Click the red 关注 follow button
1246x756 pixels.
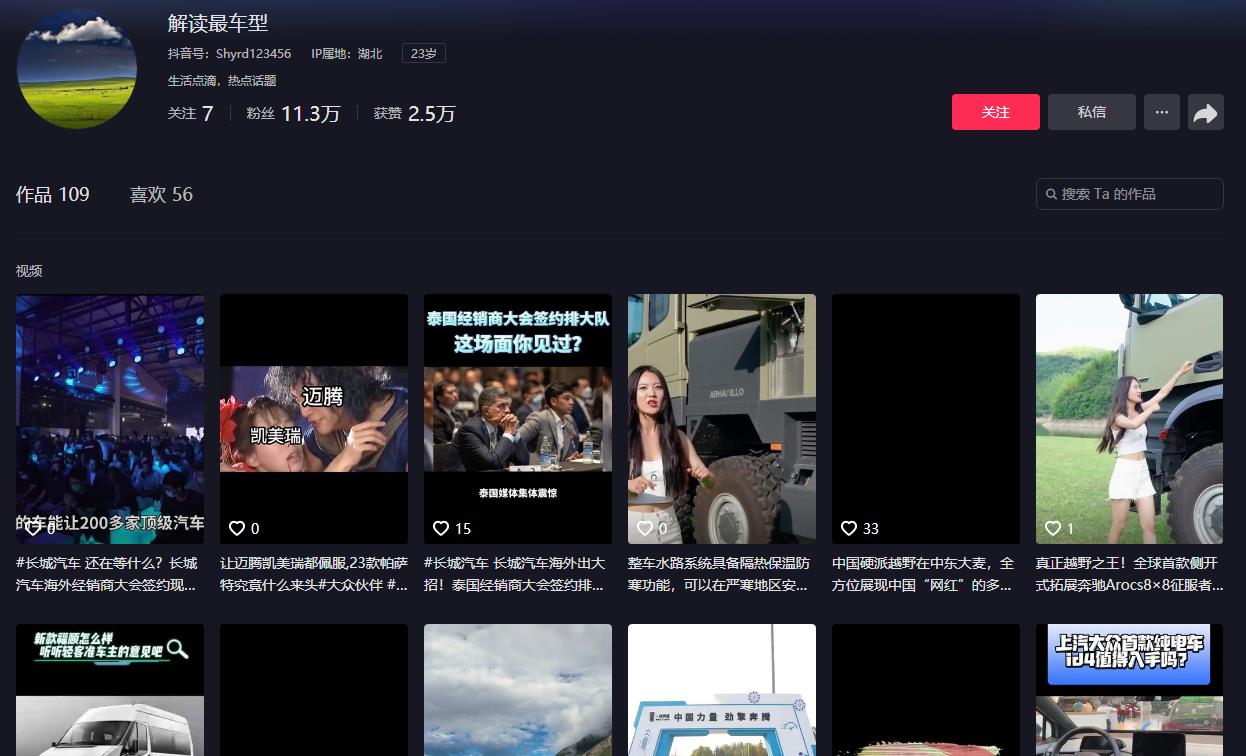pyautogui.click(x=995, y=112)
